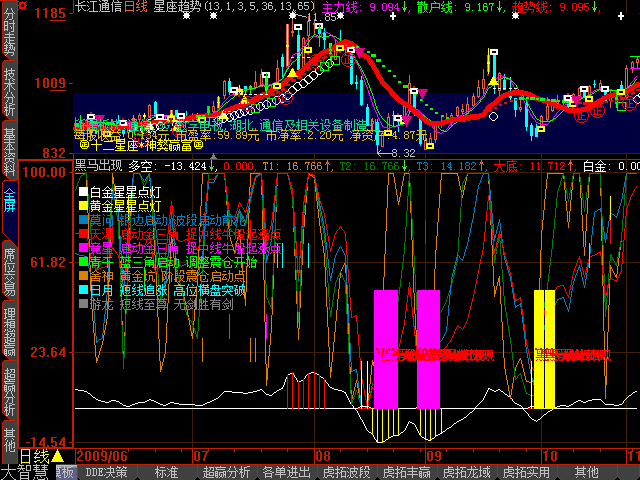
Task: Open the 分时走势 side tab
Action: click(x=9, y=39)
